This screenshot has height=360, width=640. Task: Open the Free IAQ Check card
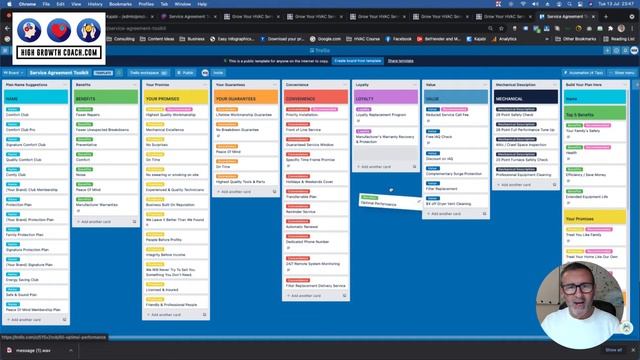[x=456, y=136]
